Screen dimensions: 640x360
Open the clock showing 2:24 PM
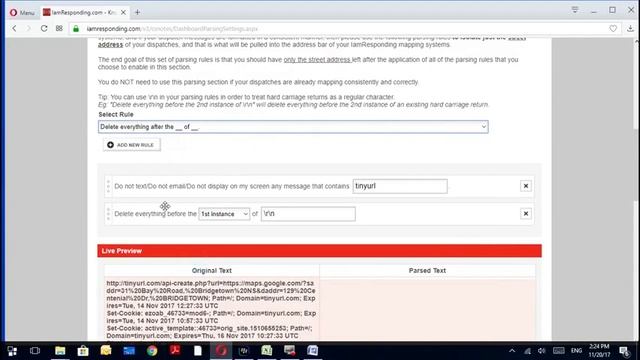coord(599,351)
